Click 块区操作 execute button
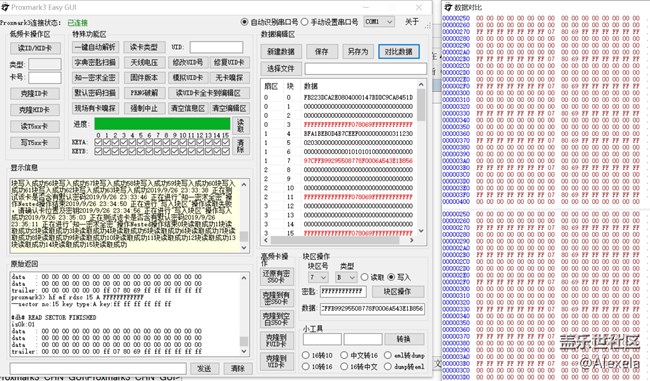This screenshot has height=381, width=650. click(398, 291)
